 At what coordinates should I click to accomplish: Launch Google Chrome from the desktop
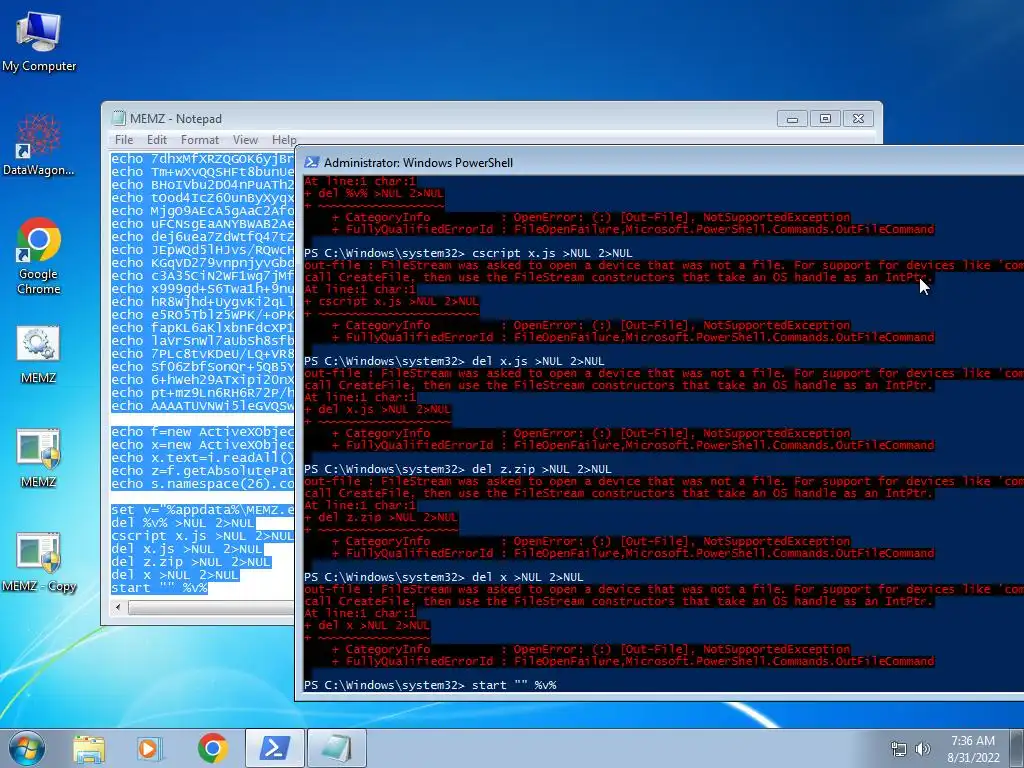(x=39, y=256)
